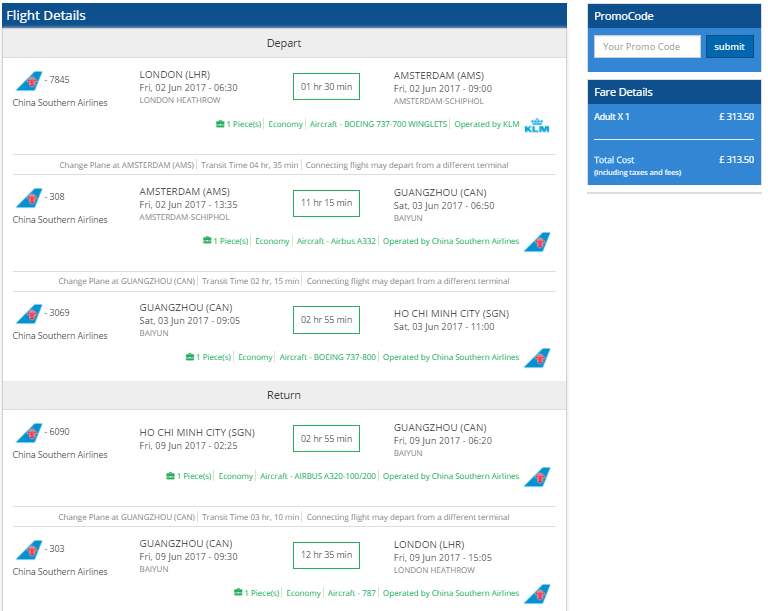Click 'AMSTERDAM (AMS)' arrival city of flight 7845
The image size is (768, 611).
(x=438, y=75)
